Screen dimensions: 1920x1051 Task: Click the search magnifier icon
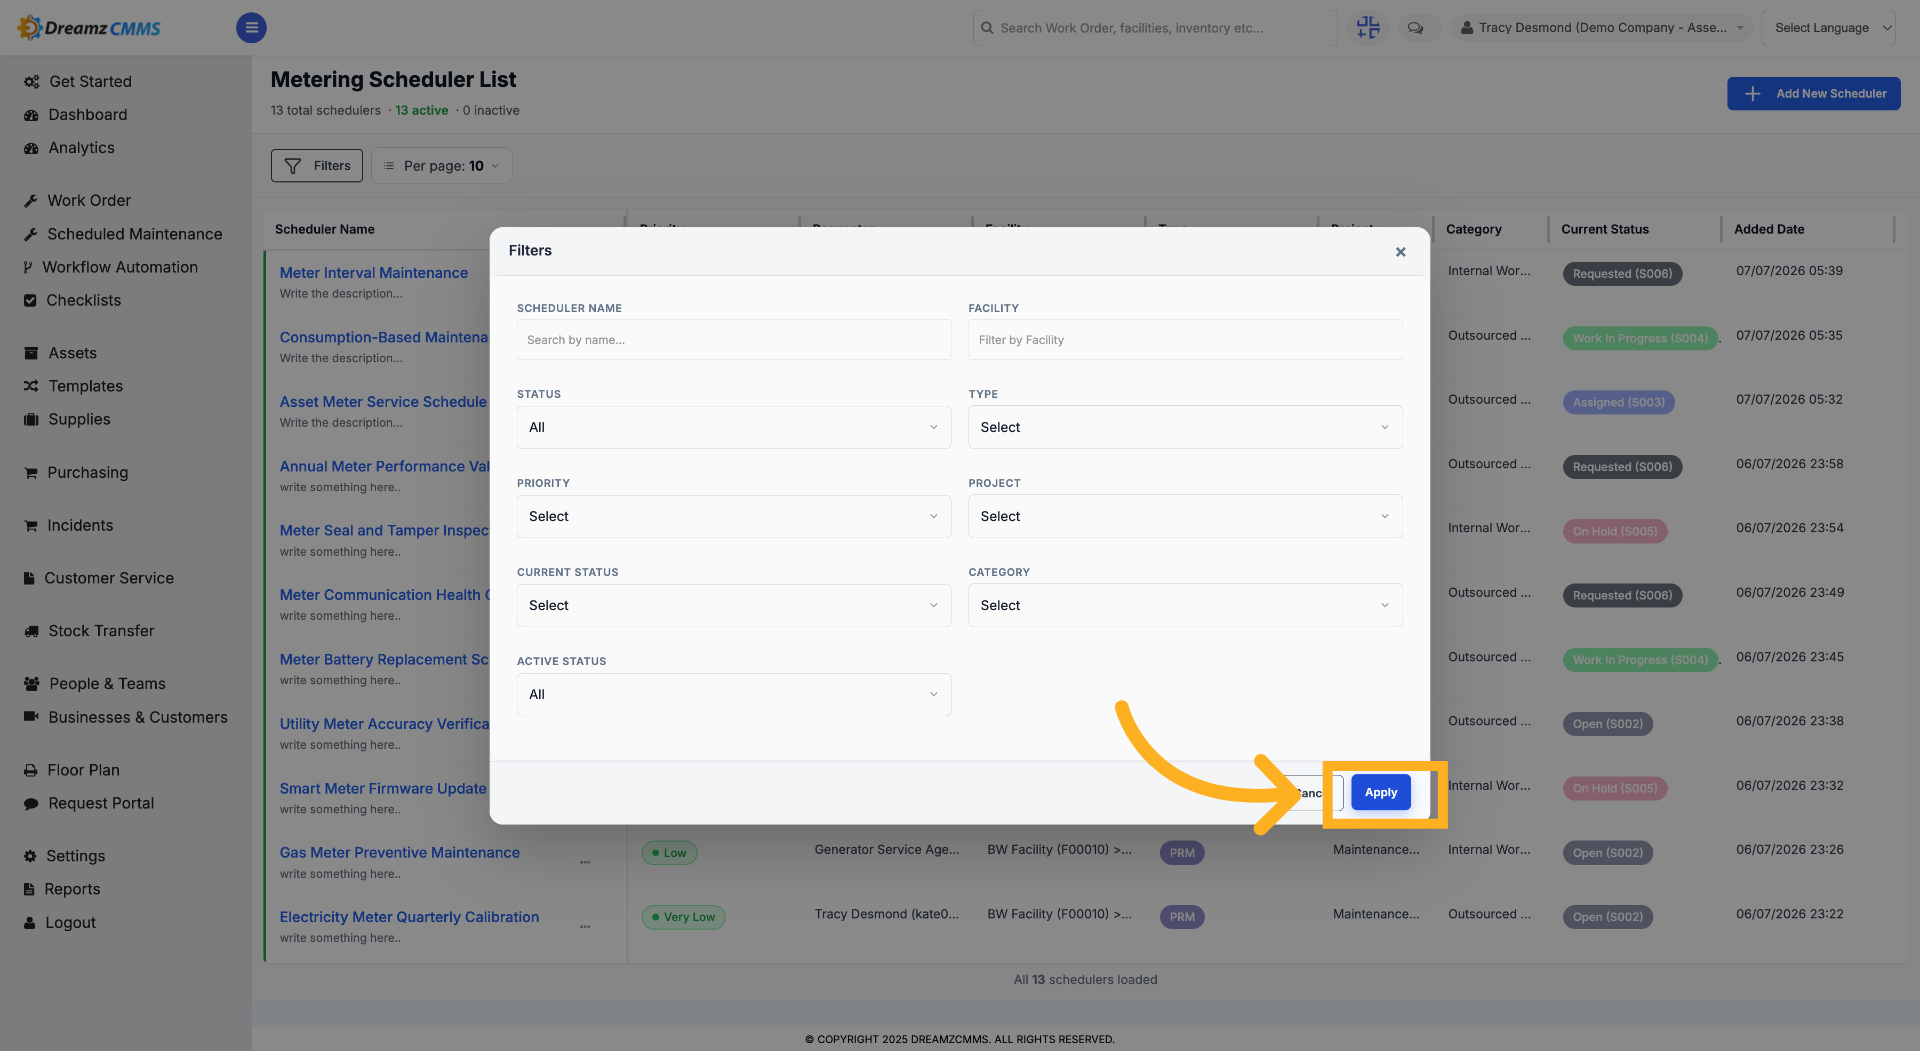pos(988,28)
